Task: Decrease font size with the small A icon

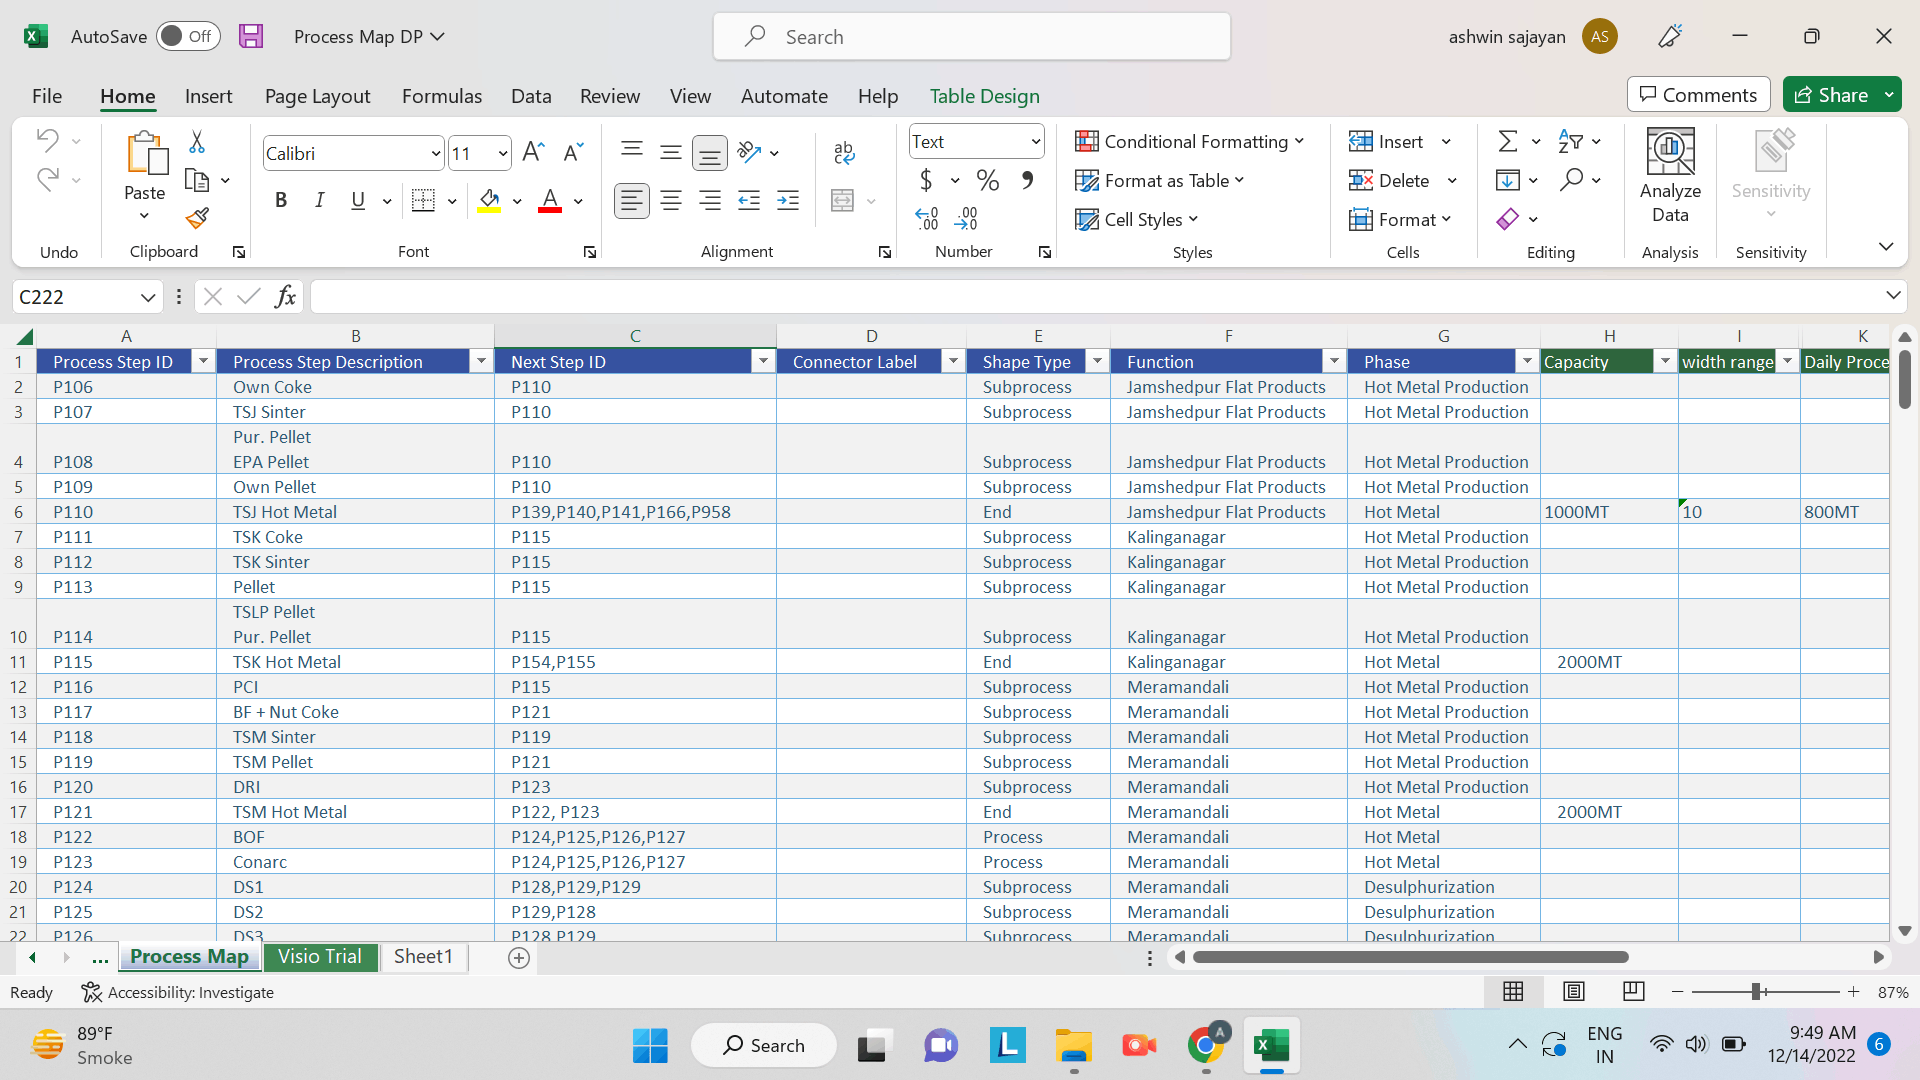Action: coord(573,152)
